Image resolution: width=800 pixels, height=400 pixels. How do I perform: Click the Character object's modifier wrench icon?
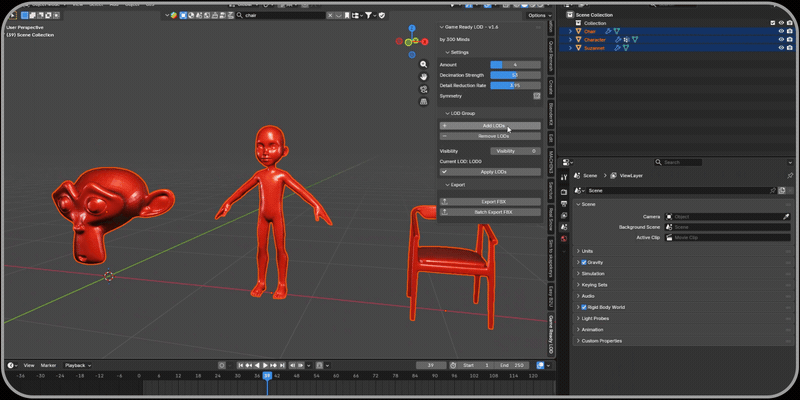pos(617,39)
